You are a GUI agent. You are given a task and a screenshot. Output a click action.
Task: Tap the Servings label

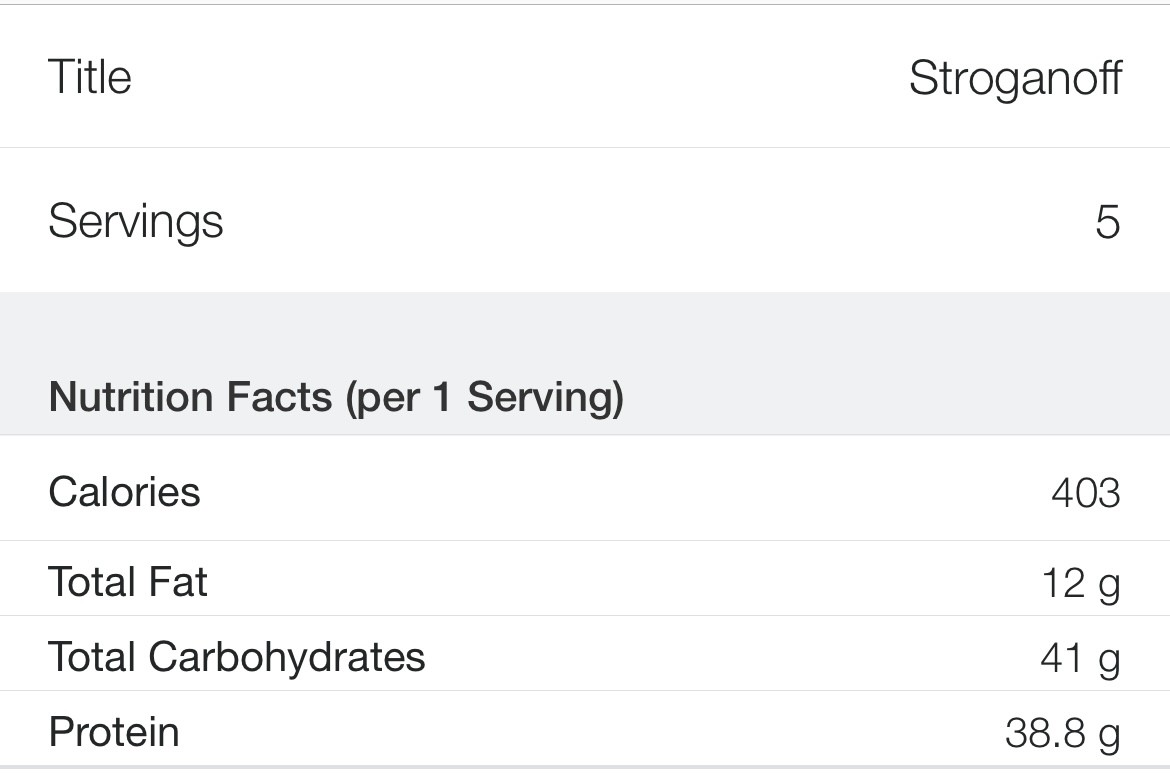pyautogui.click(x=135, y=221)
